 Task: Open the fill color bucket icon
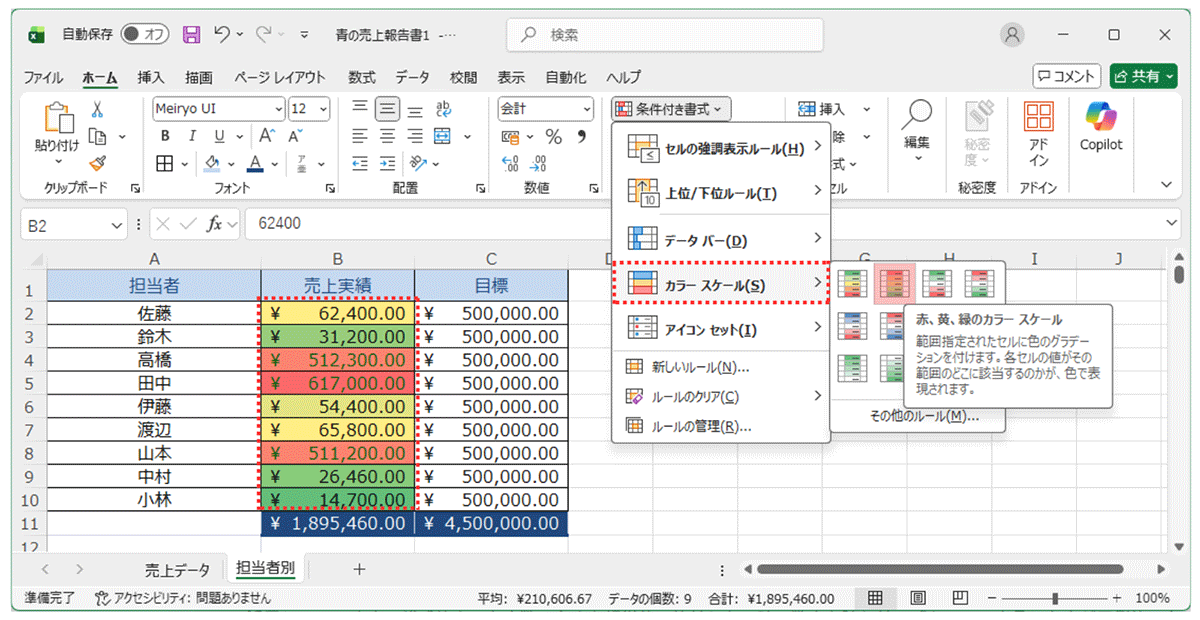(x=210, y=163)
